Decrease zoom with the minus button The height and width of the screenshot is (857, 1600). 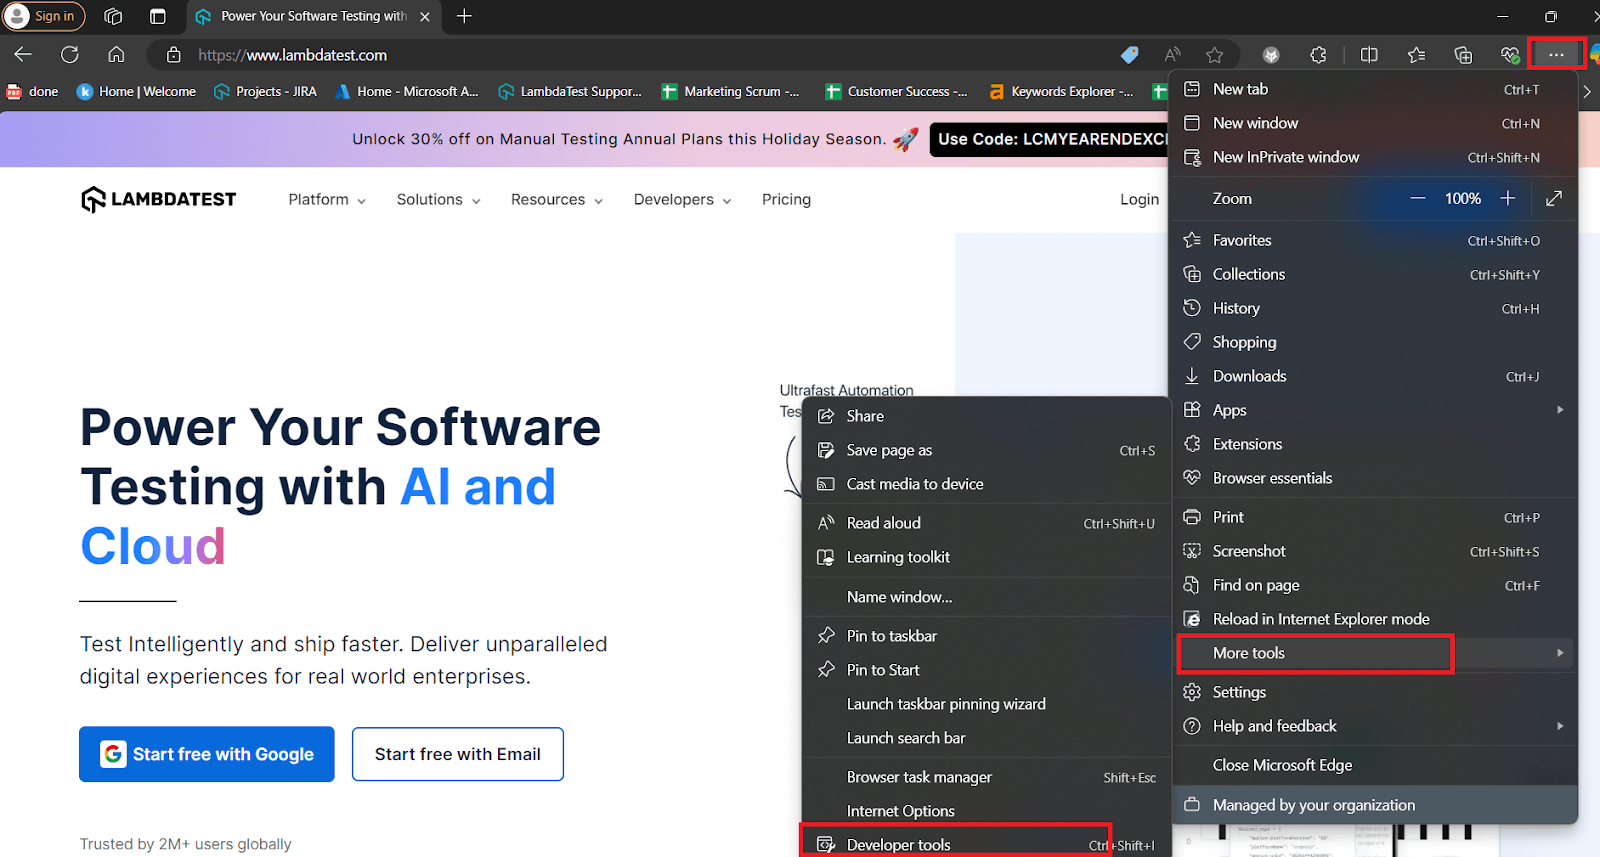coord(1417,198)
